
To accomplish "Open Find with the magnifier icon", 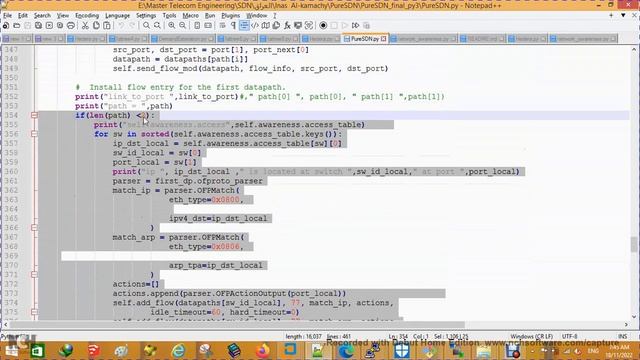I will point(146,25).
